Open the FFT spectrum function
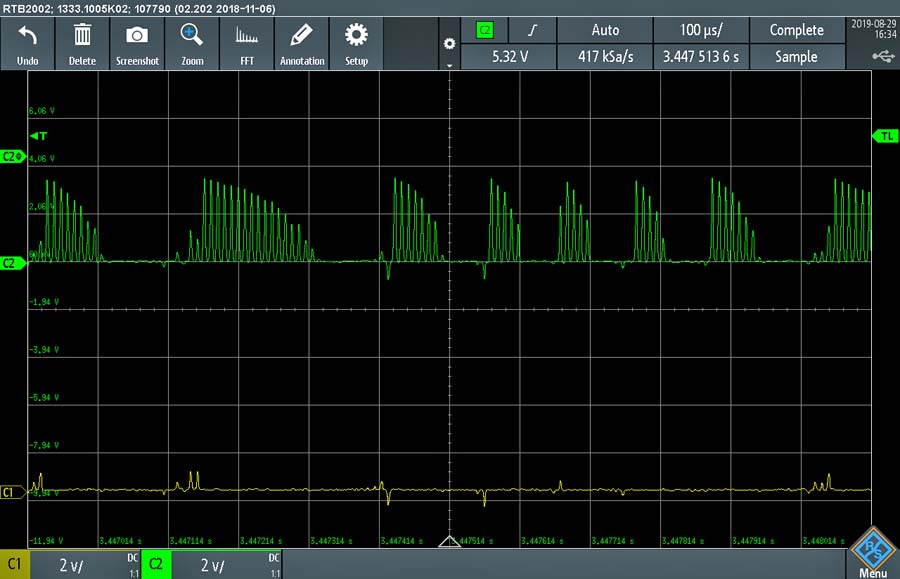Image resolution: width=900 pixels, height=579 pixels. tap(247, 36)
